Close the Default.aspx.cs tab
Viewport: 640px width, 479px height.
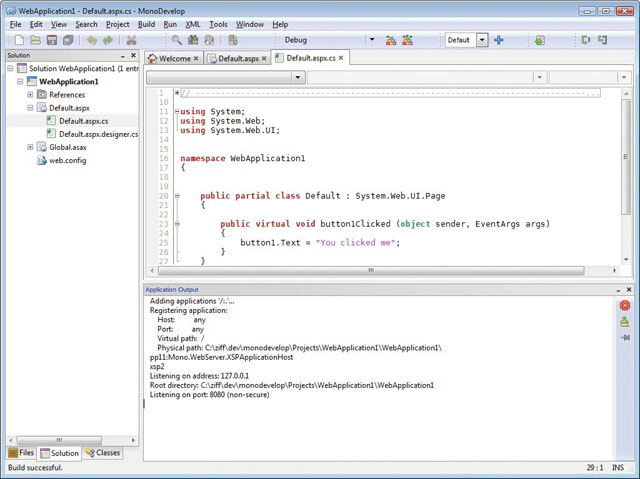click(x=341, y=58)
